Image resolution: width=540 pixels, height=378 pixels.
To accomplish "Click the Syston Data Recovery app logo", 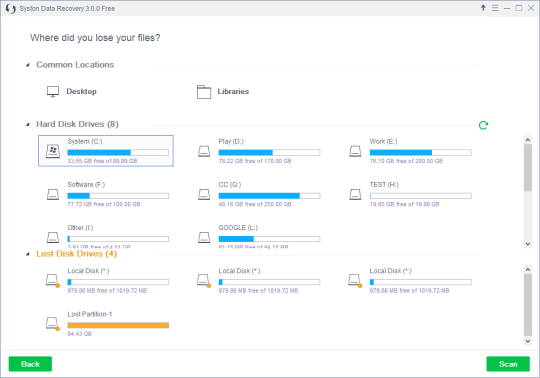I will click(11, 8).
